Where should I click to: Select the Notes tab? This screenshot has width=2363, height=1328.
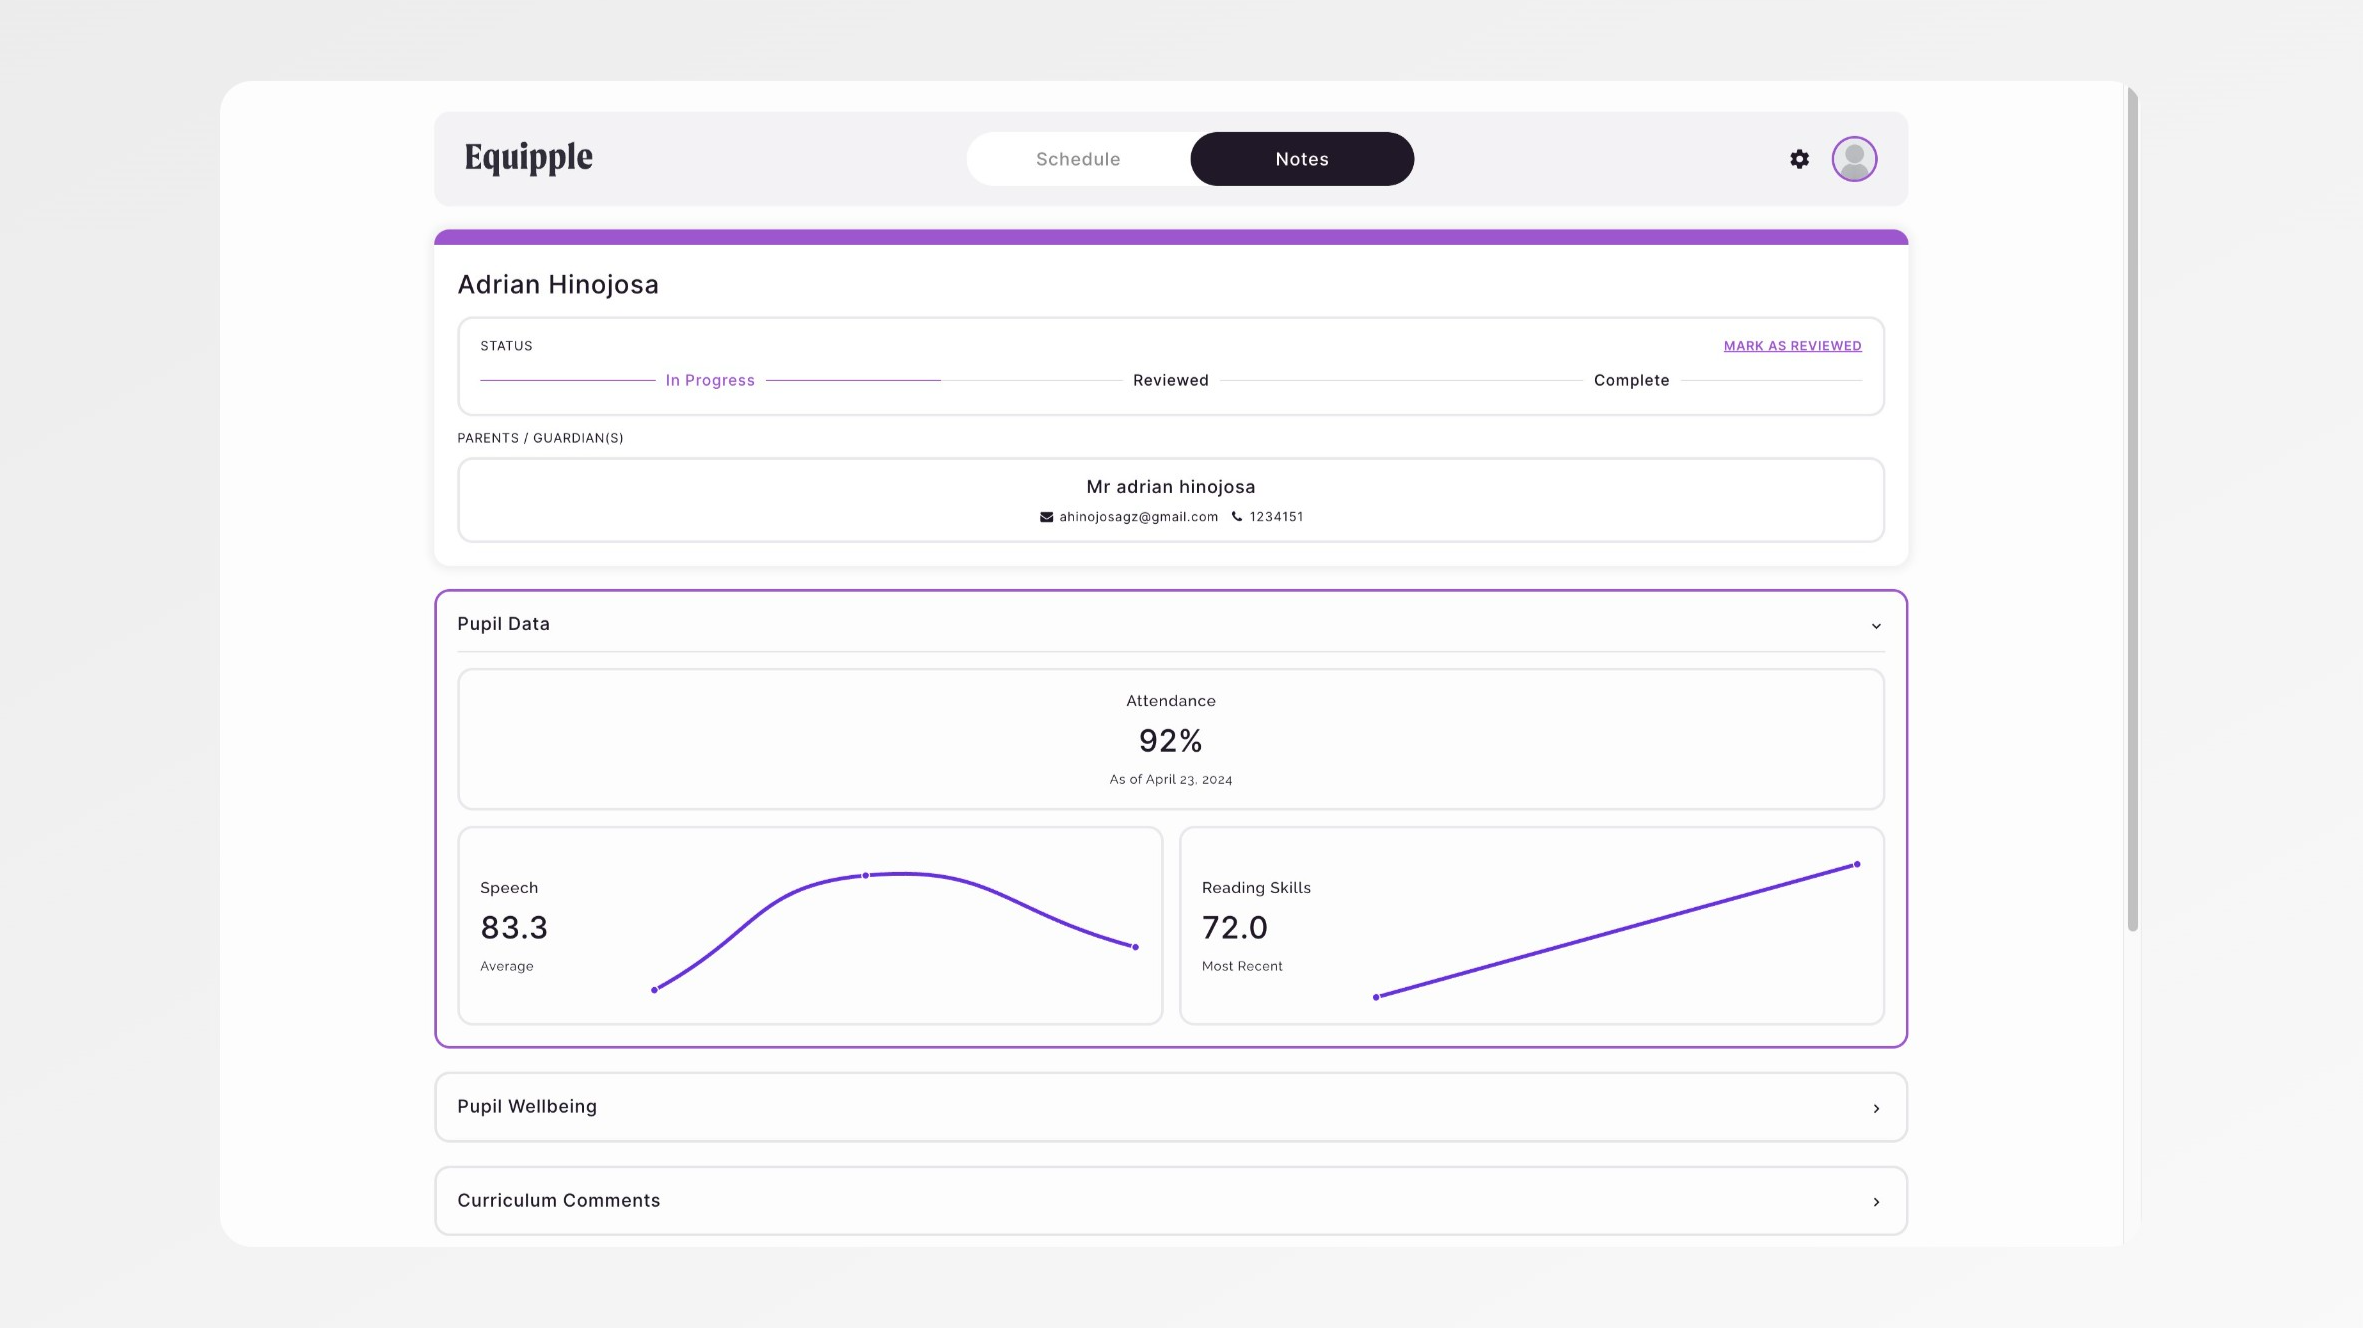coord(1302,159)
